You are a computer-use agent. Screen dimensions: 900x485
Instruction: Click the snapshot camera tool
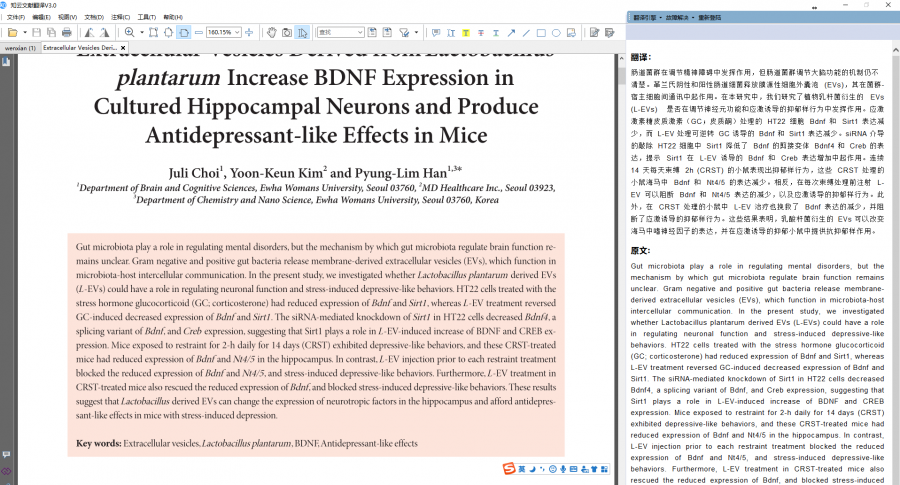point(286,32)
